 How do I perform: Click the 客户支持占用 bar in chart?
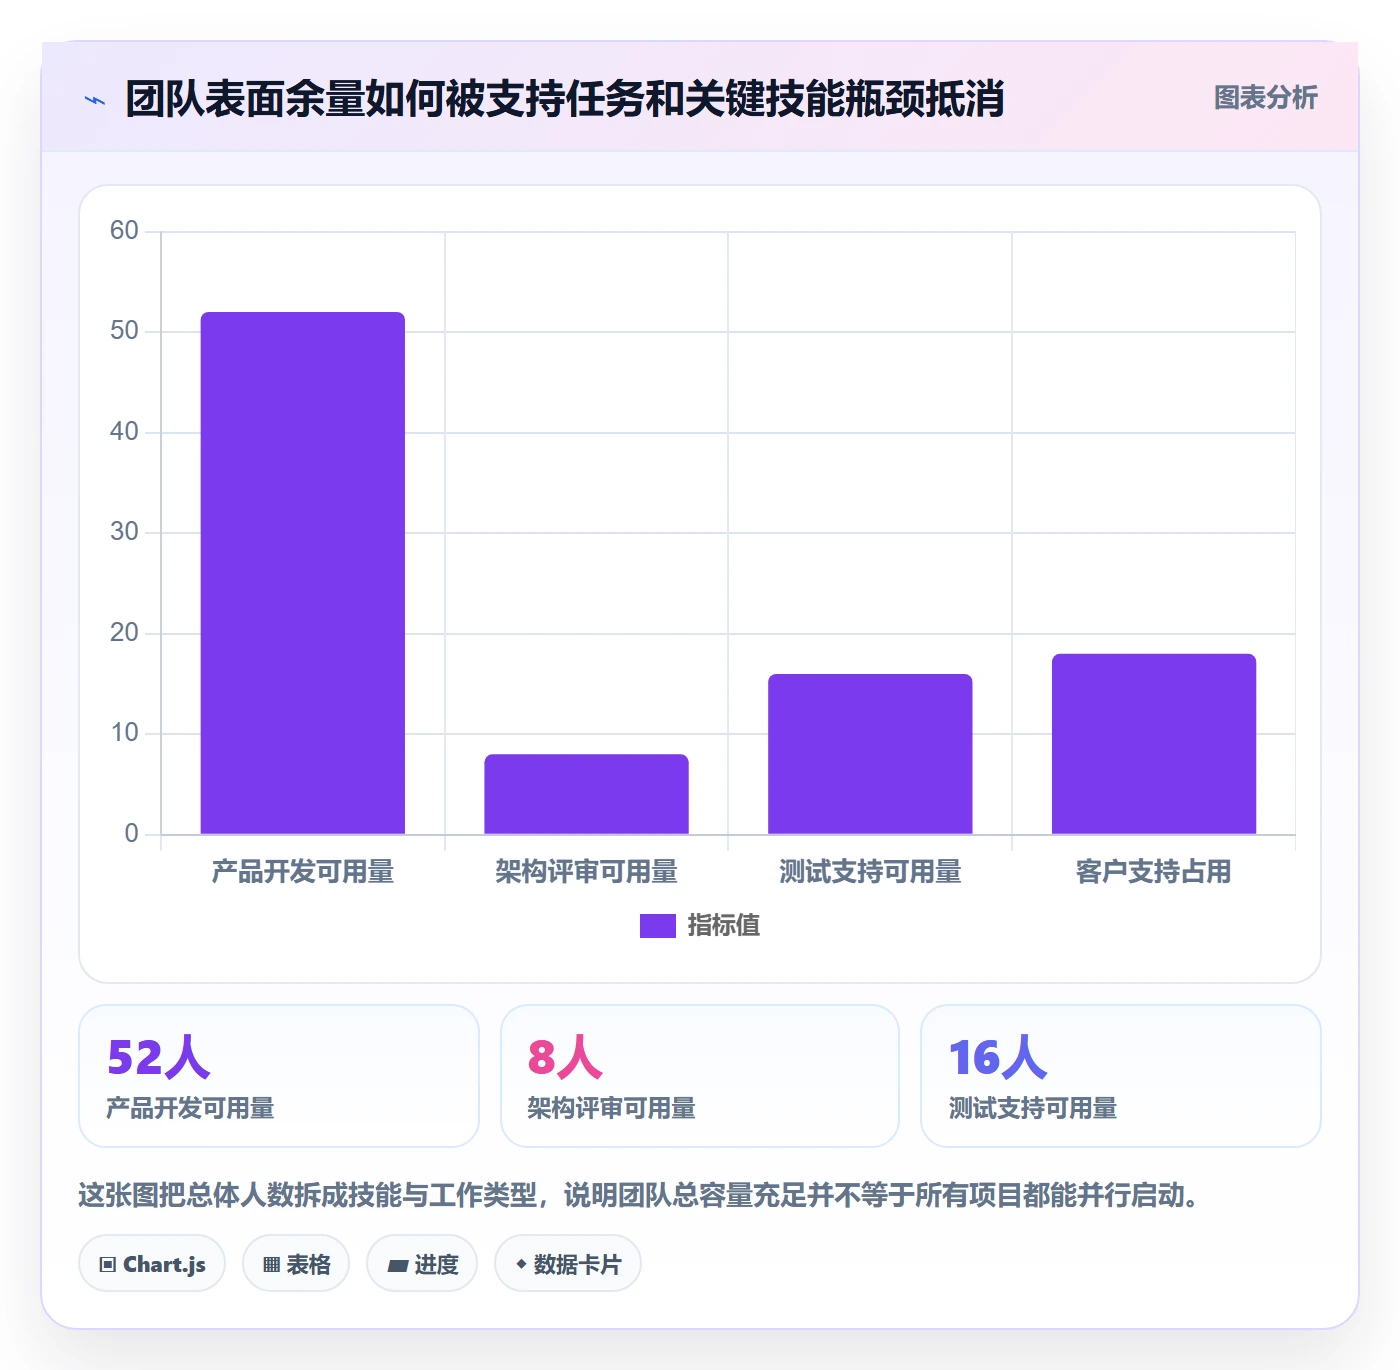1154,744
